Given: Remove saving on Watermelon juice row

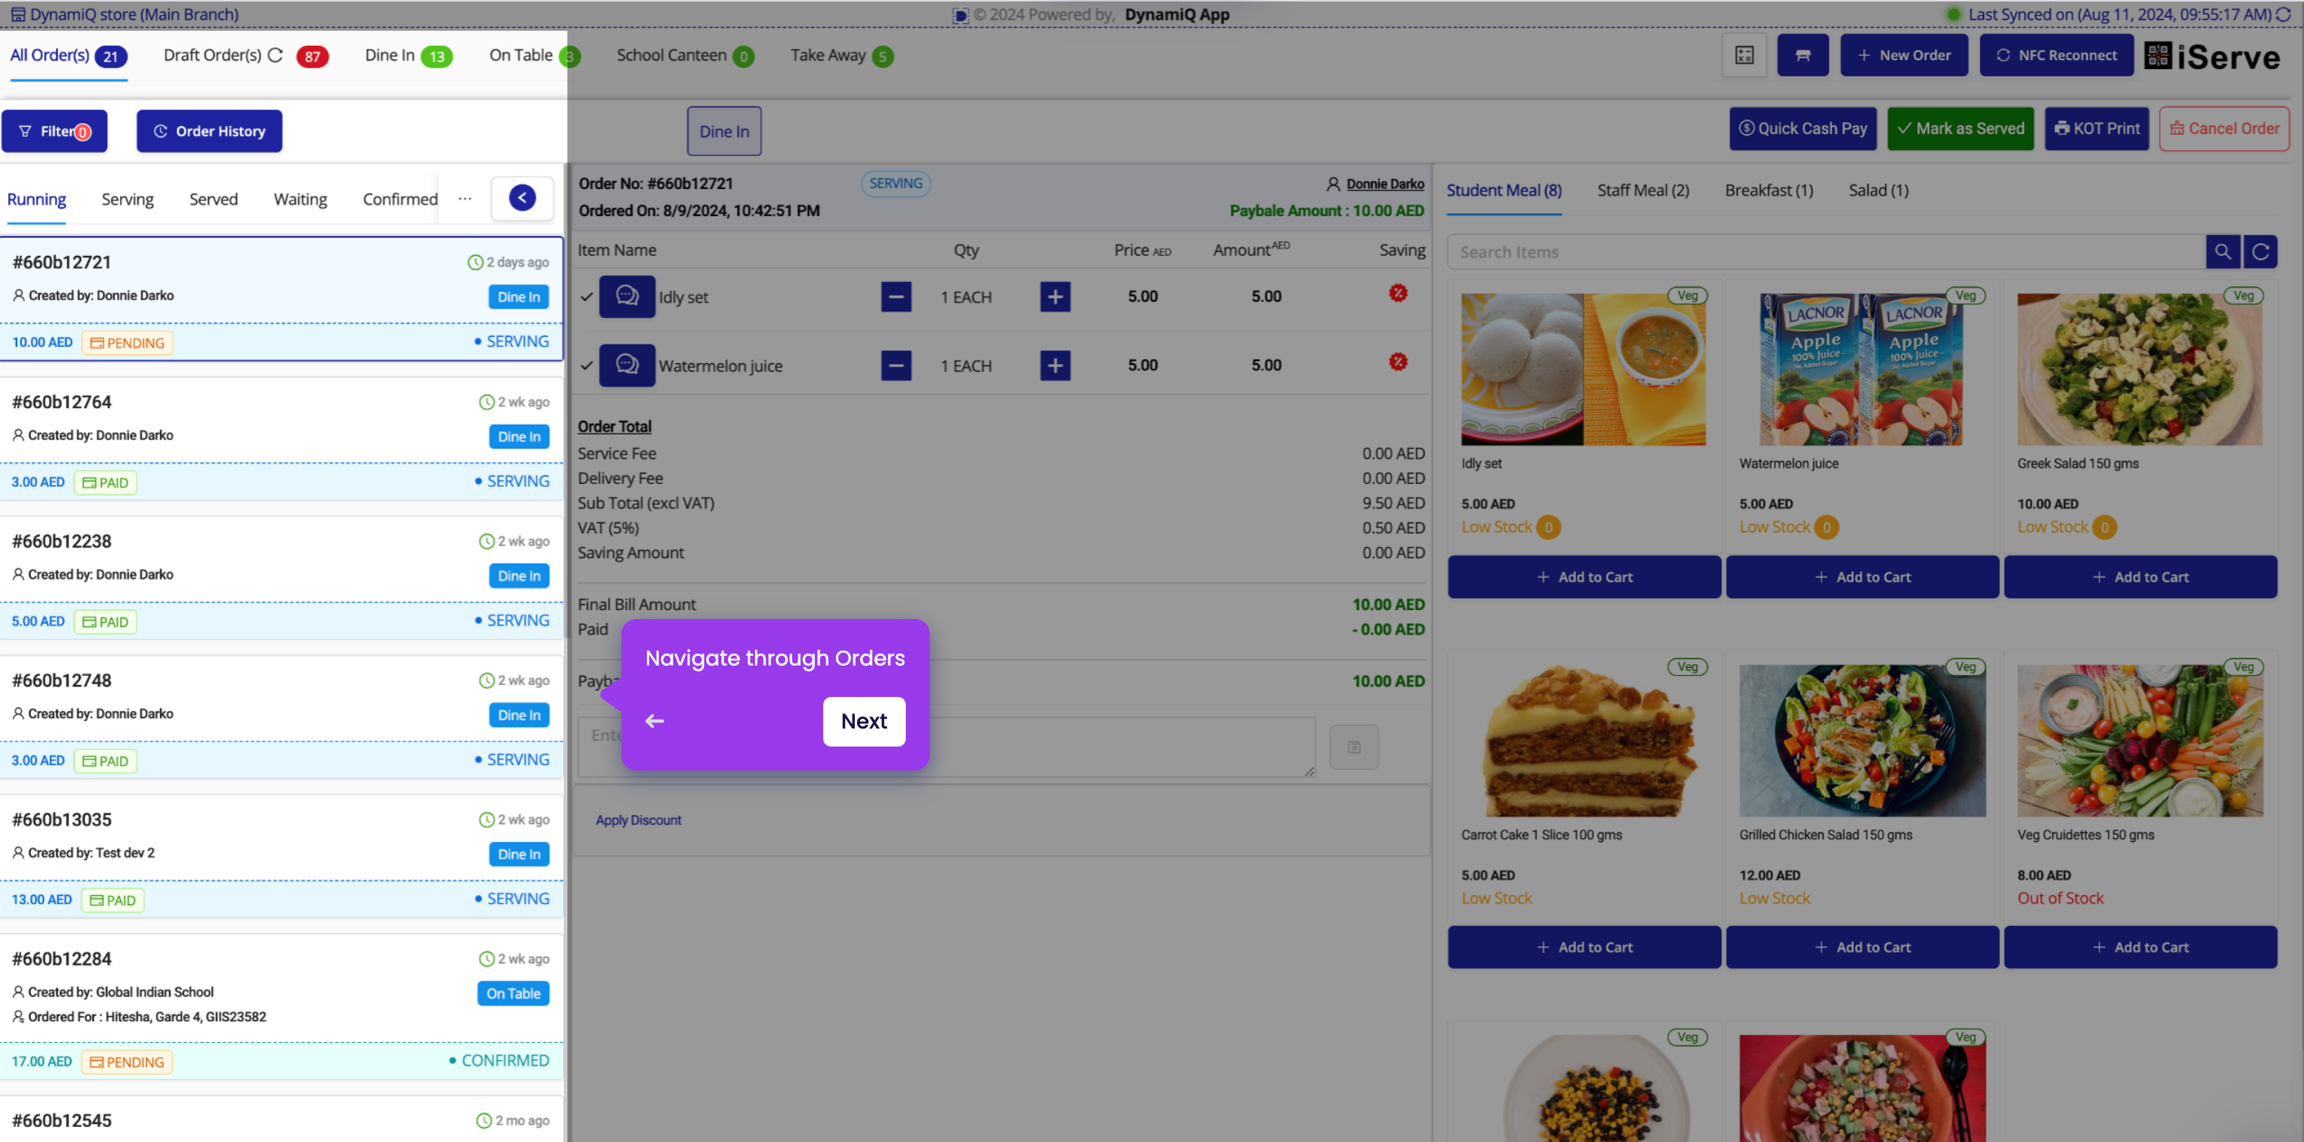Looking at the screenshot, I should (x=1398, y=362).
